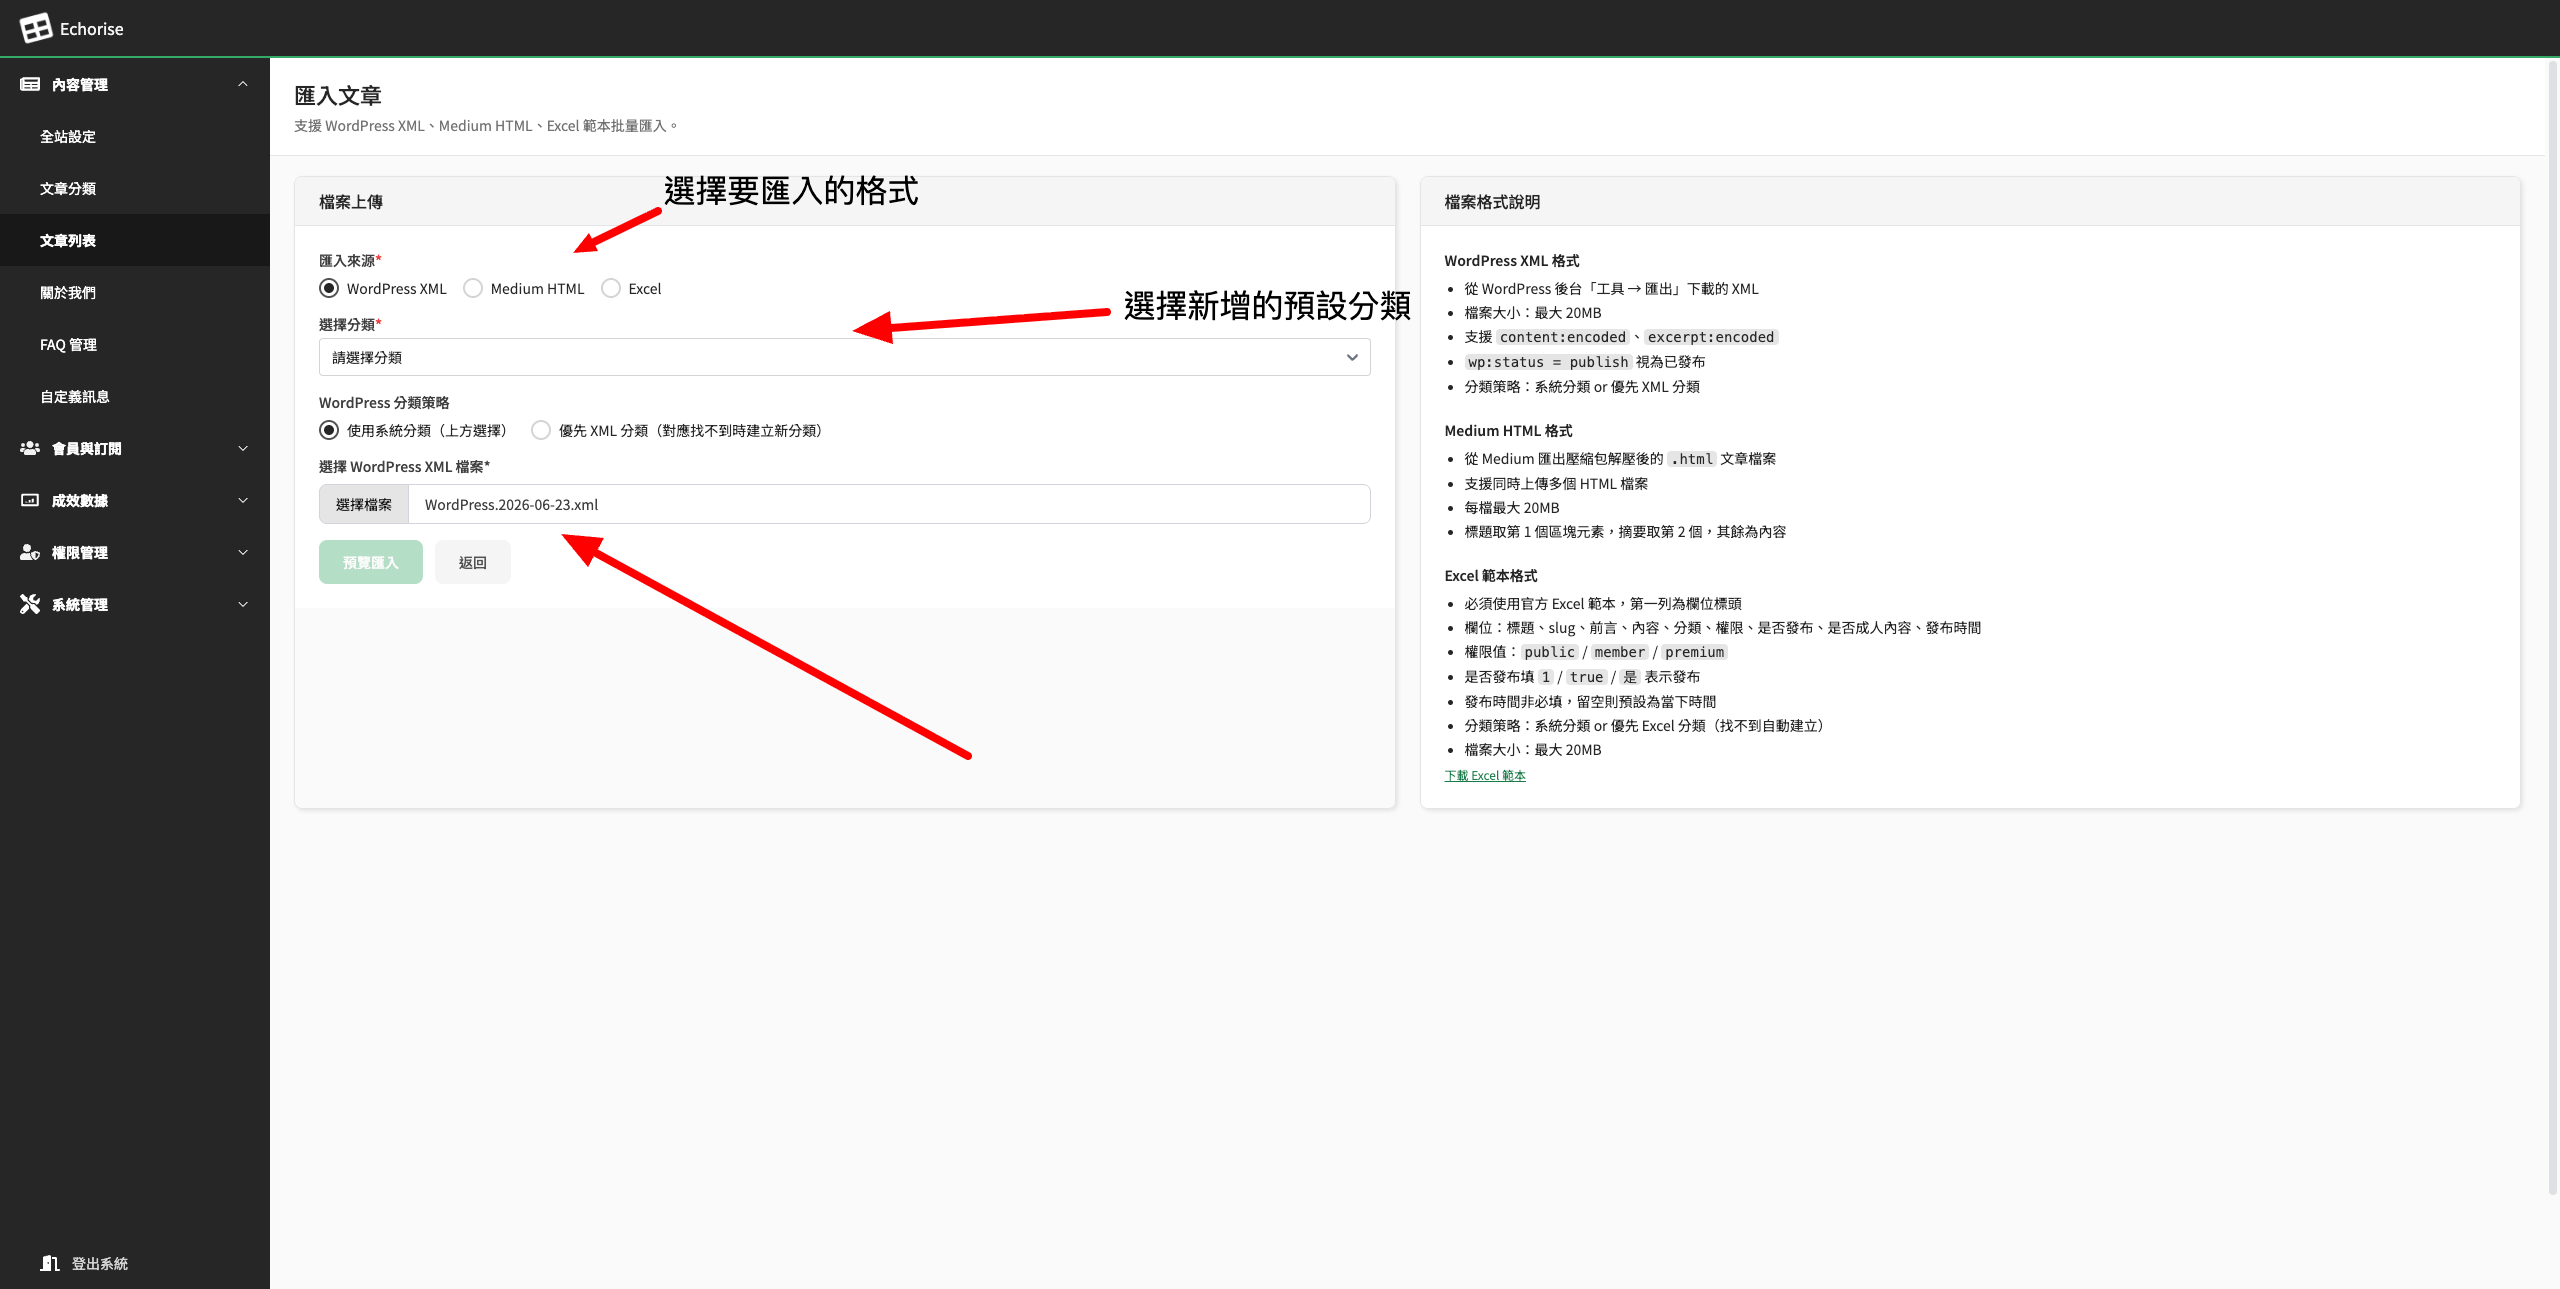This screenshot has height=1289, width=2560.
Task: Click the 檔案格式說明 panel title
Action: [1492, 202]
